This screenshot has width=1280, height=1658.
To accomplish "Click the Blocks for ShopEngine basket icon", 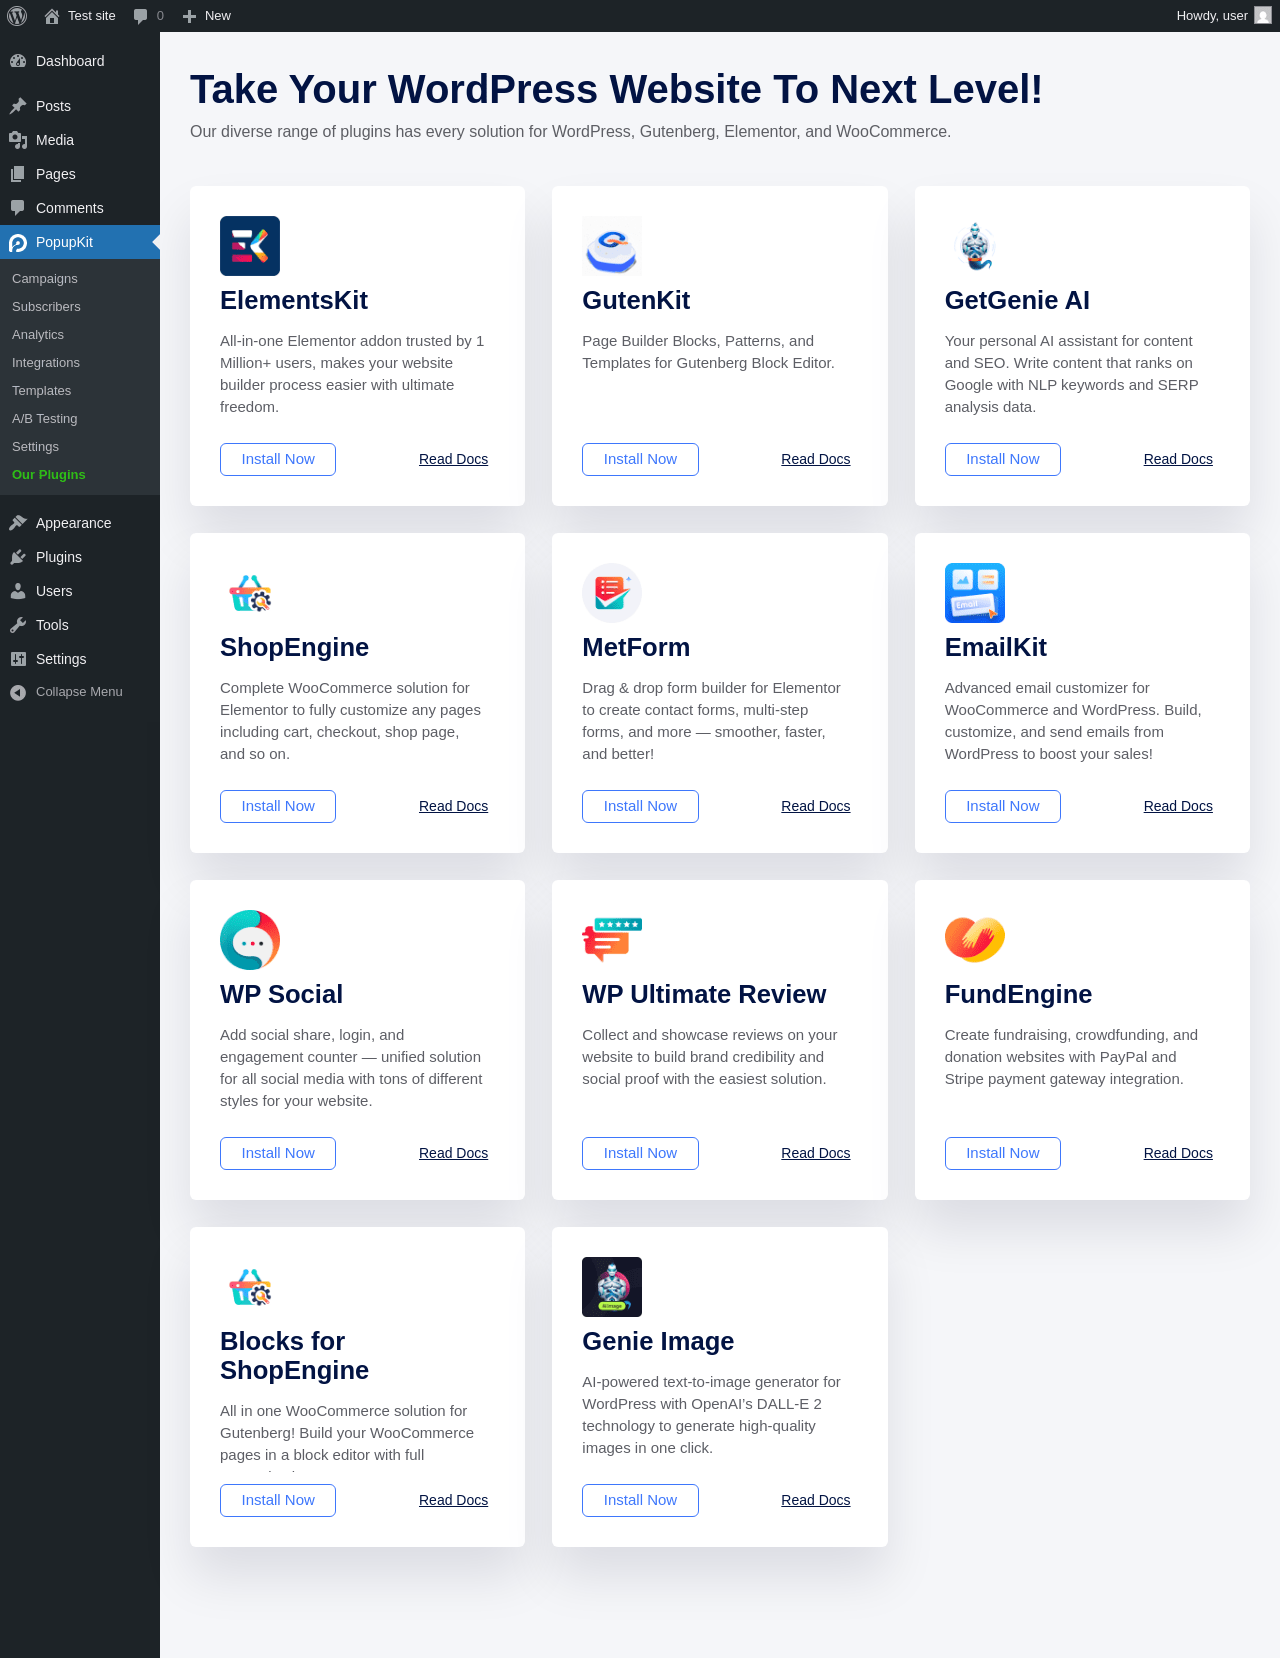I will pos(250,1287).
